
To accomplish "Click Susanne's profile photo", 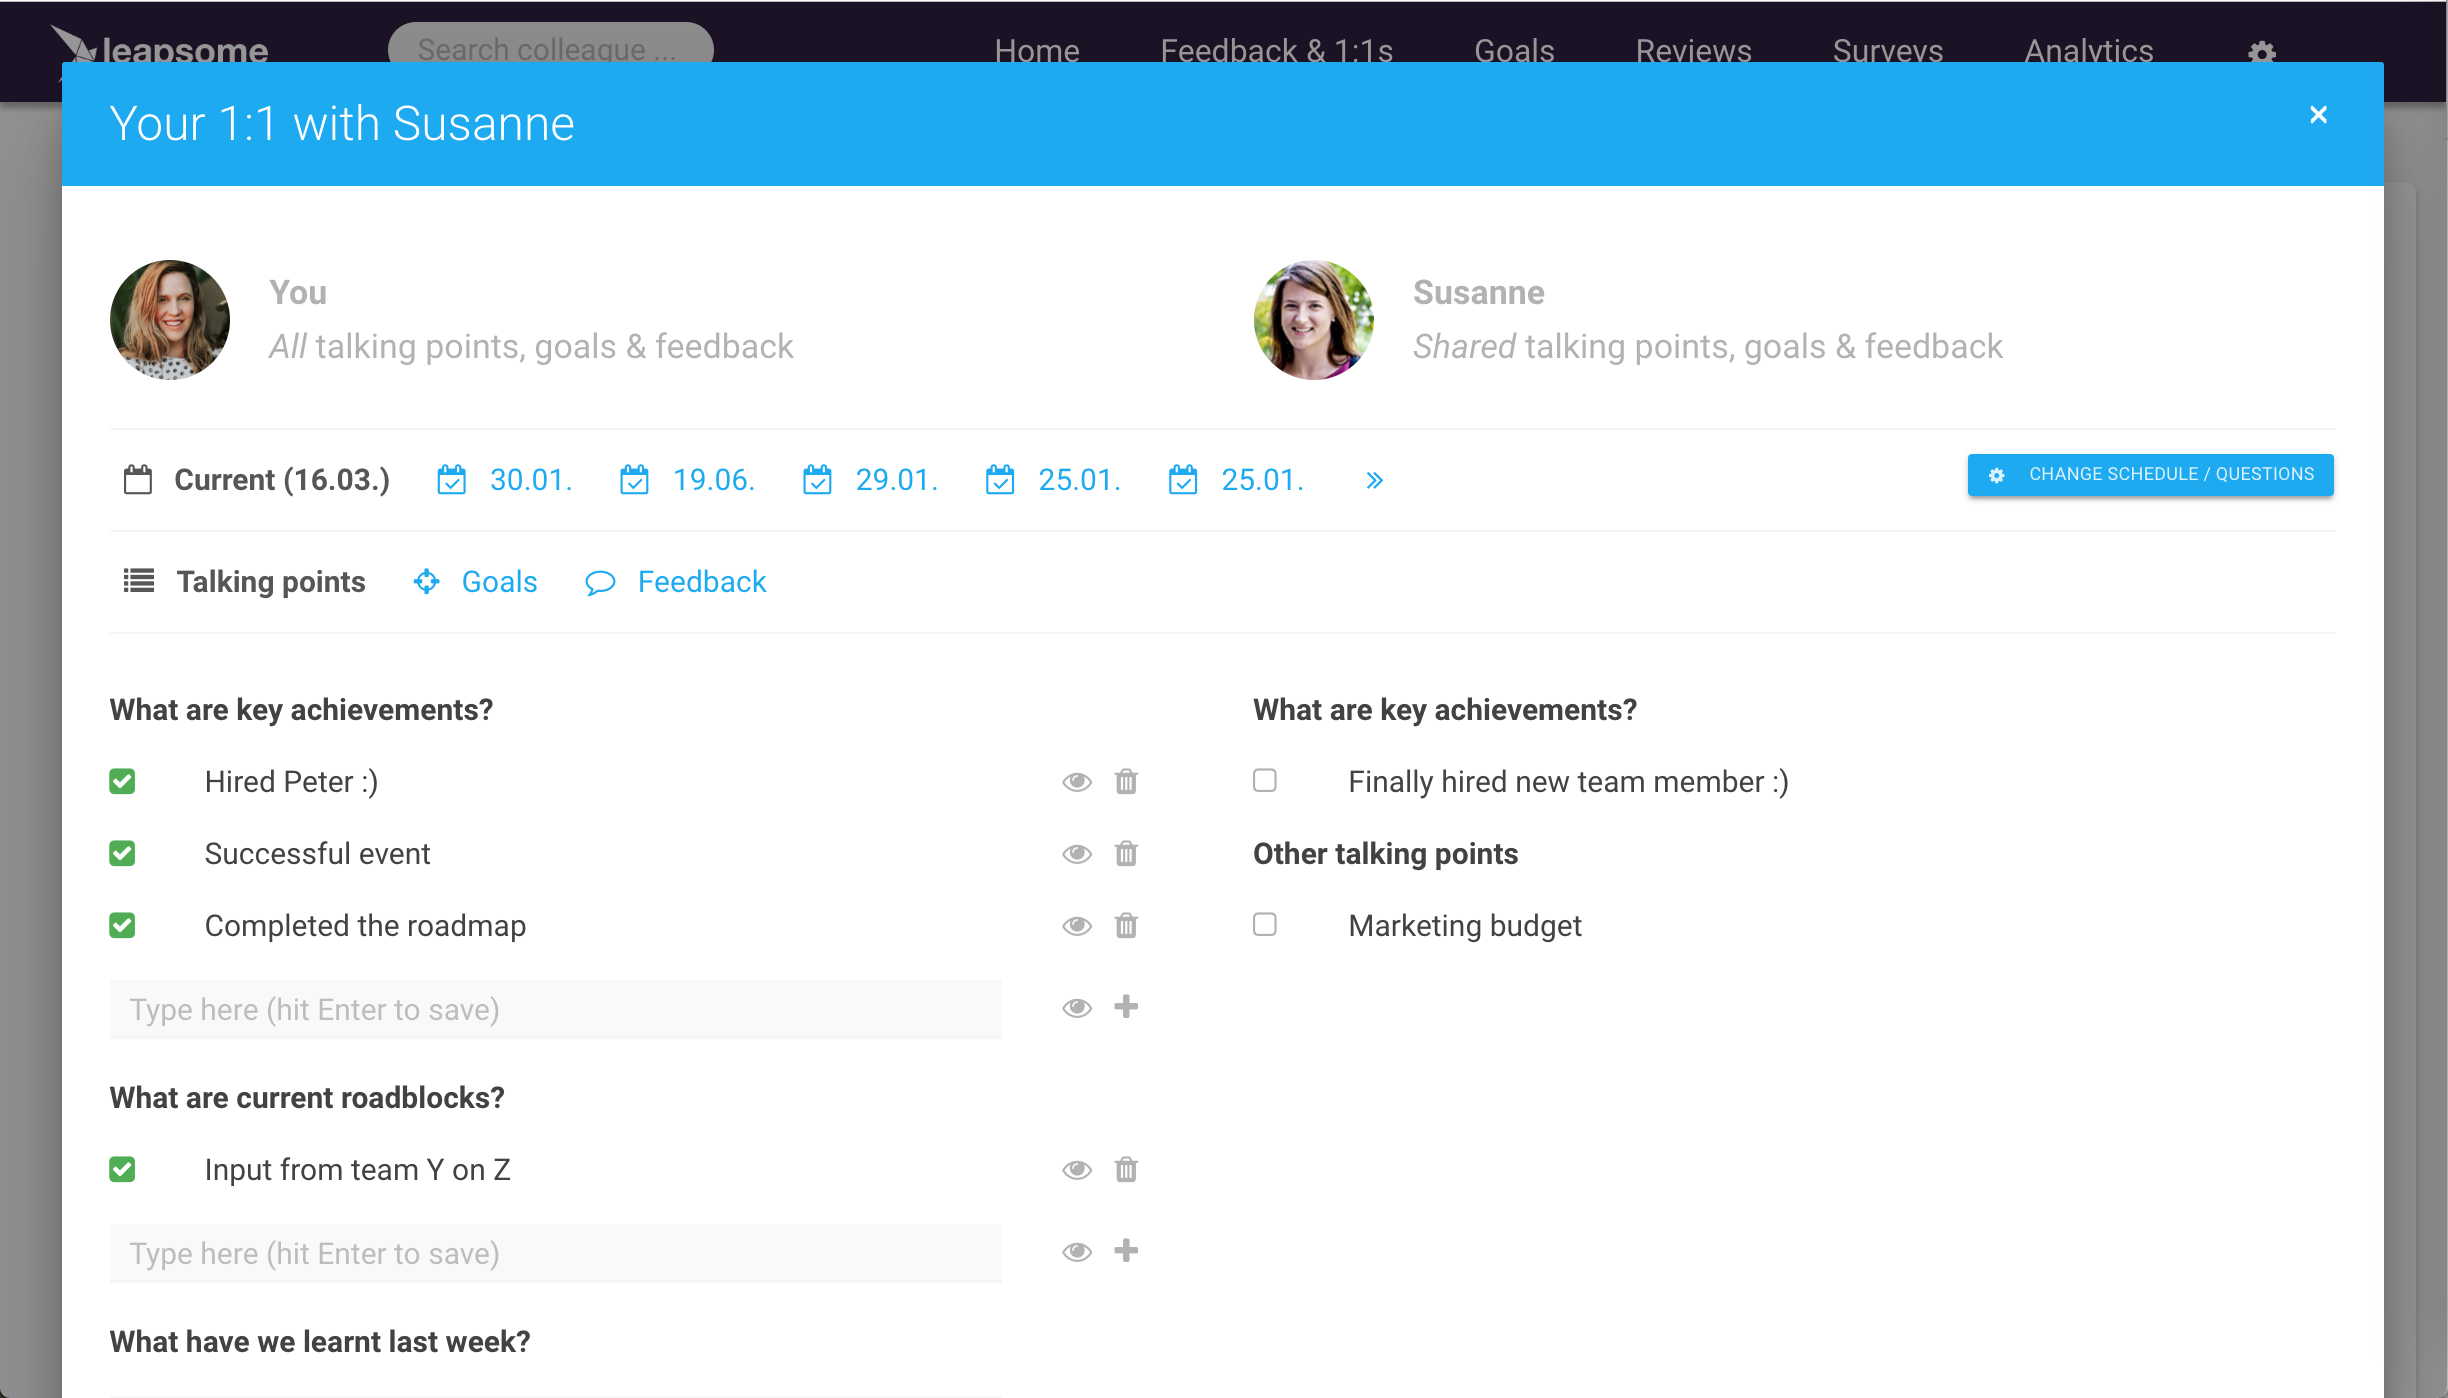I will 1314,320.
